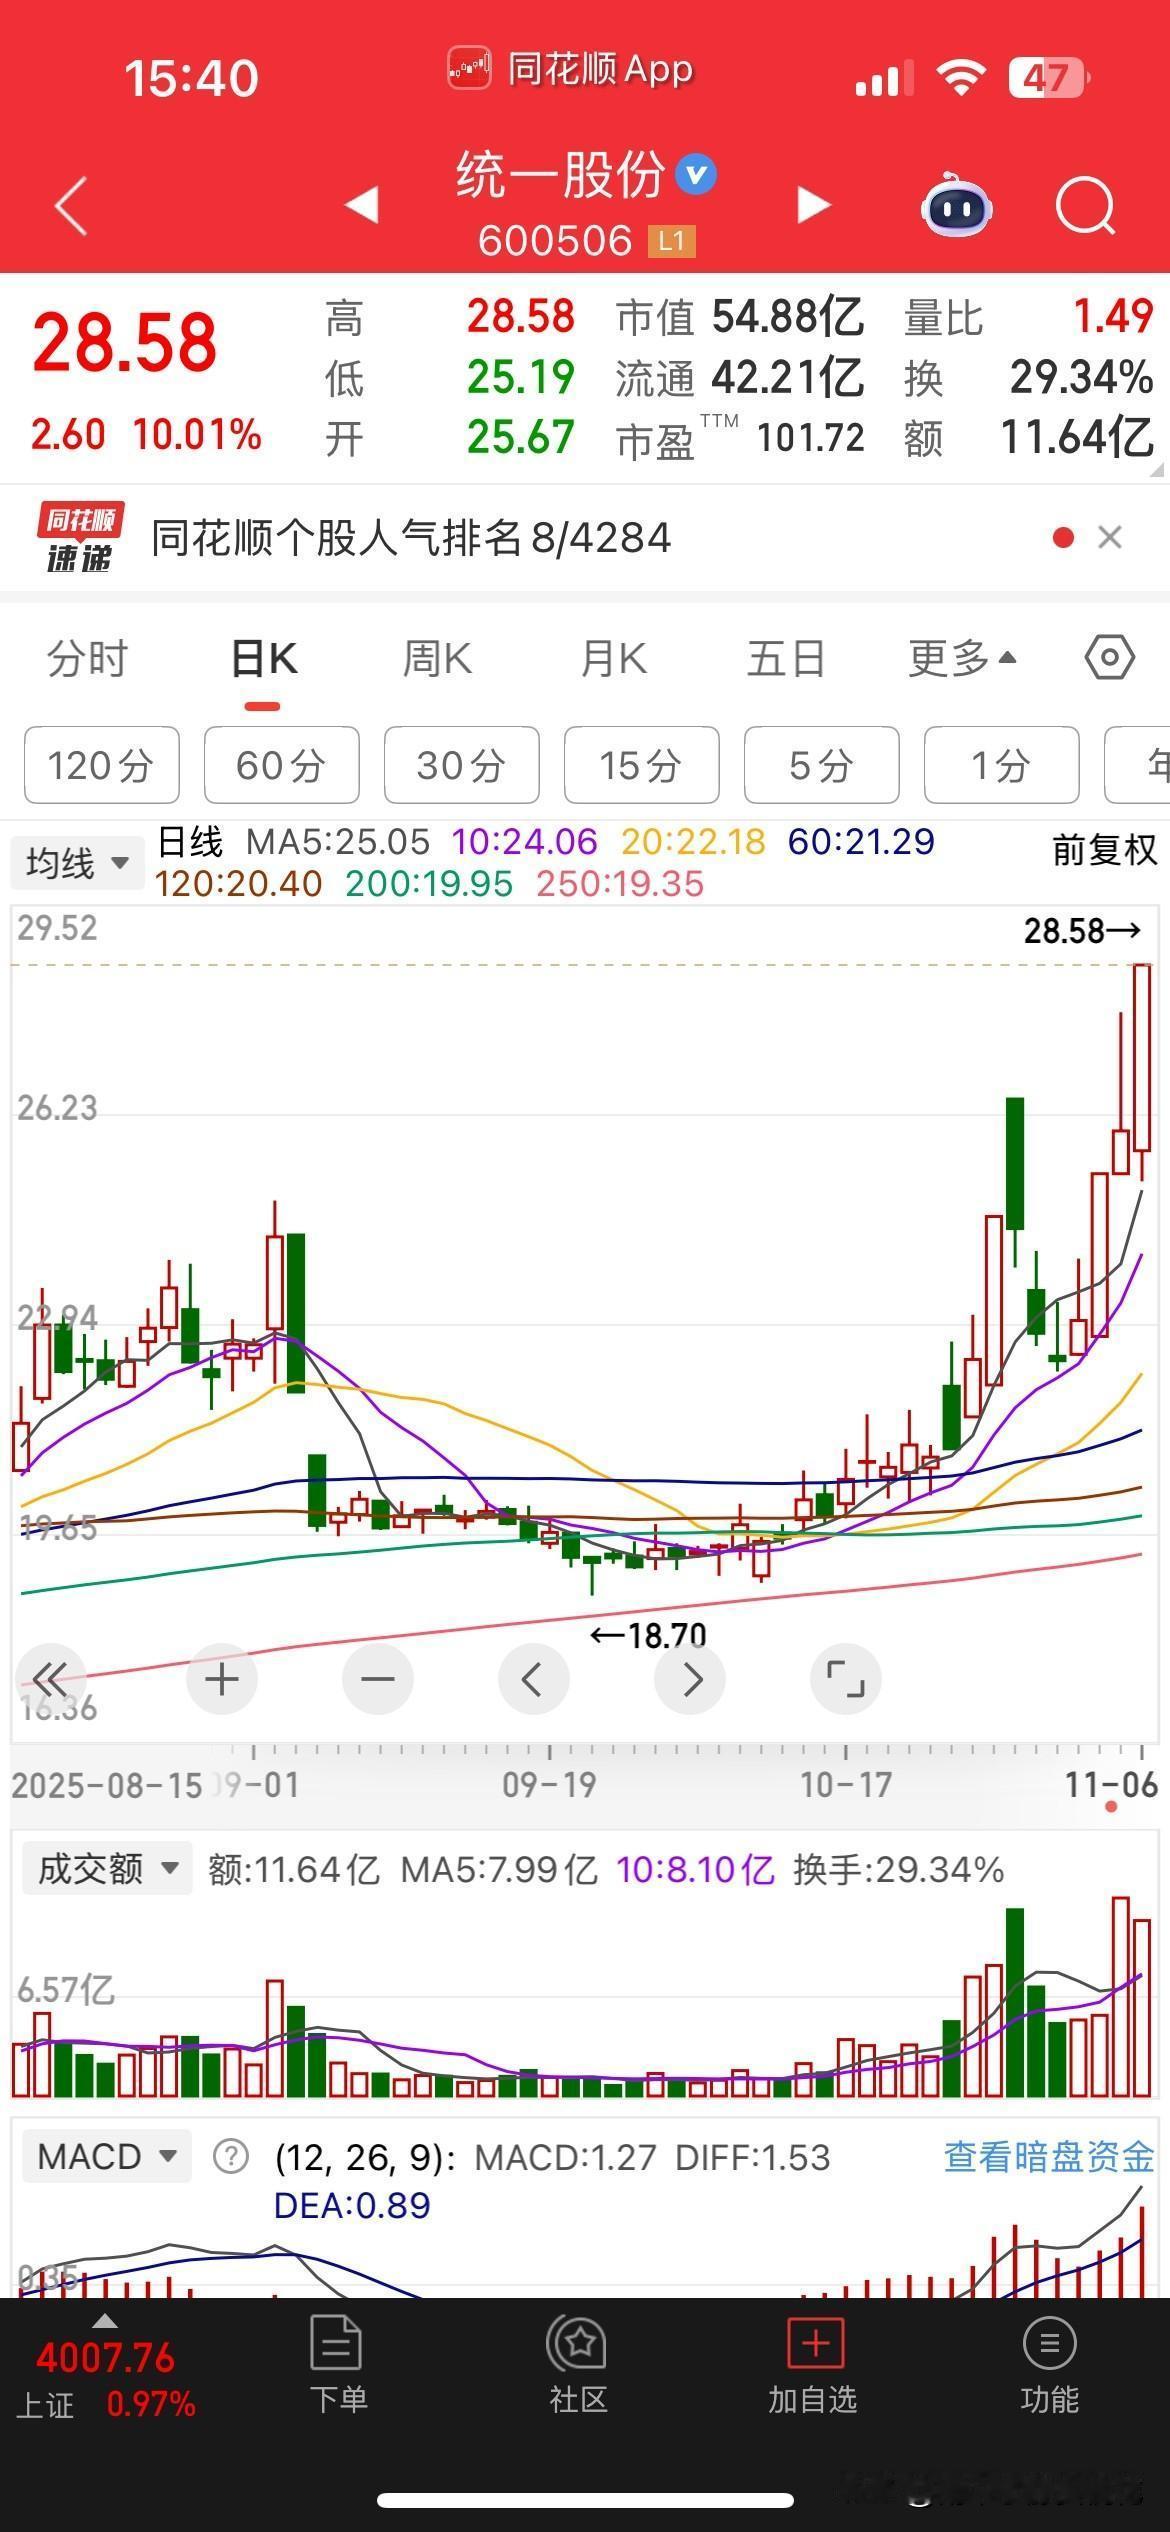This screenshot has height=2532, width=1170.
Task: Enter fullscreen chart with expand icon
Action: pyautogui.click(x=846, y=1679)
